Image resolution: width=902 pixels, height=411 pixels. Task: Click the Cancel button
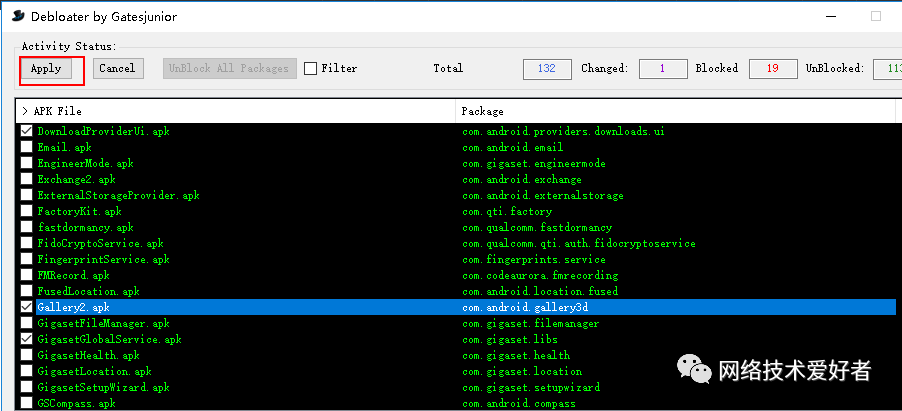point(117,68)
